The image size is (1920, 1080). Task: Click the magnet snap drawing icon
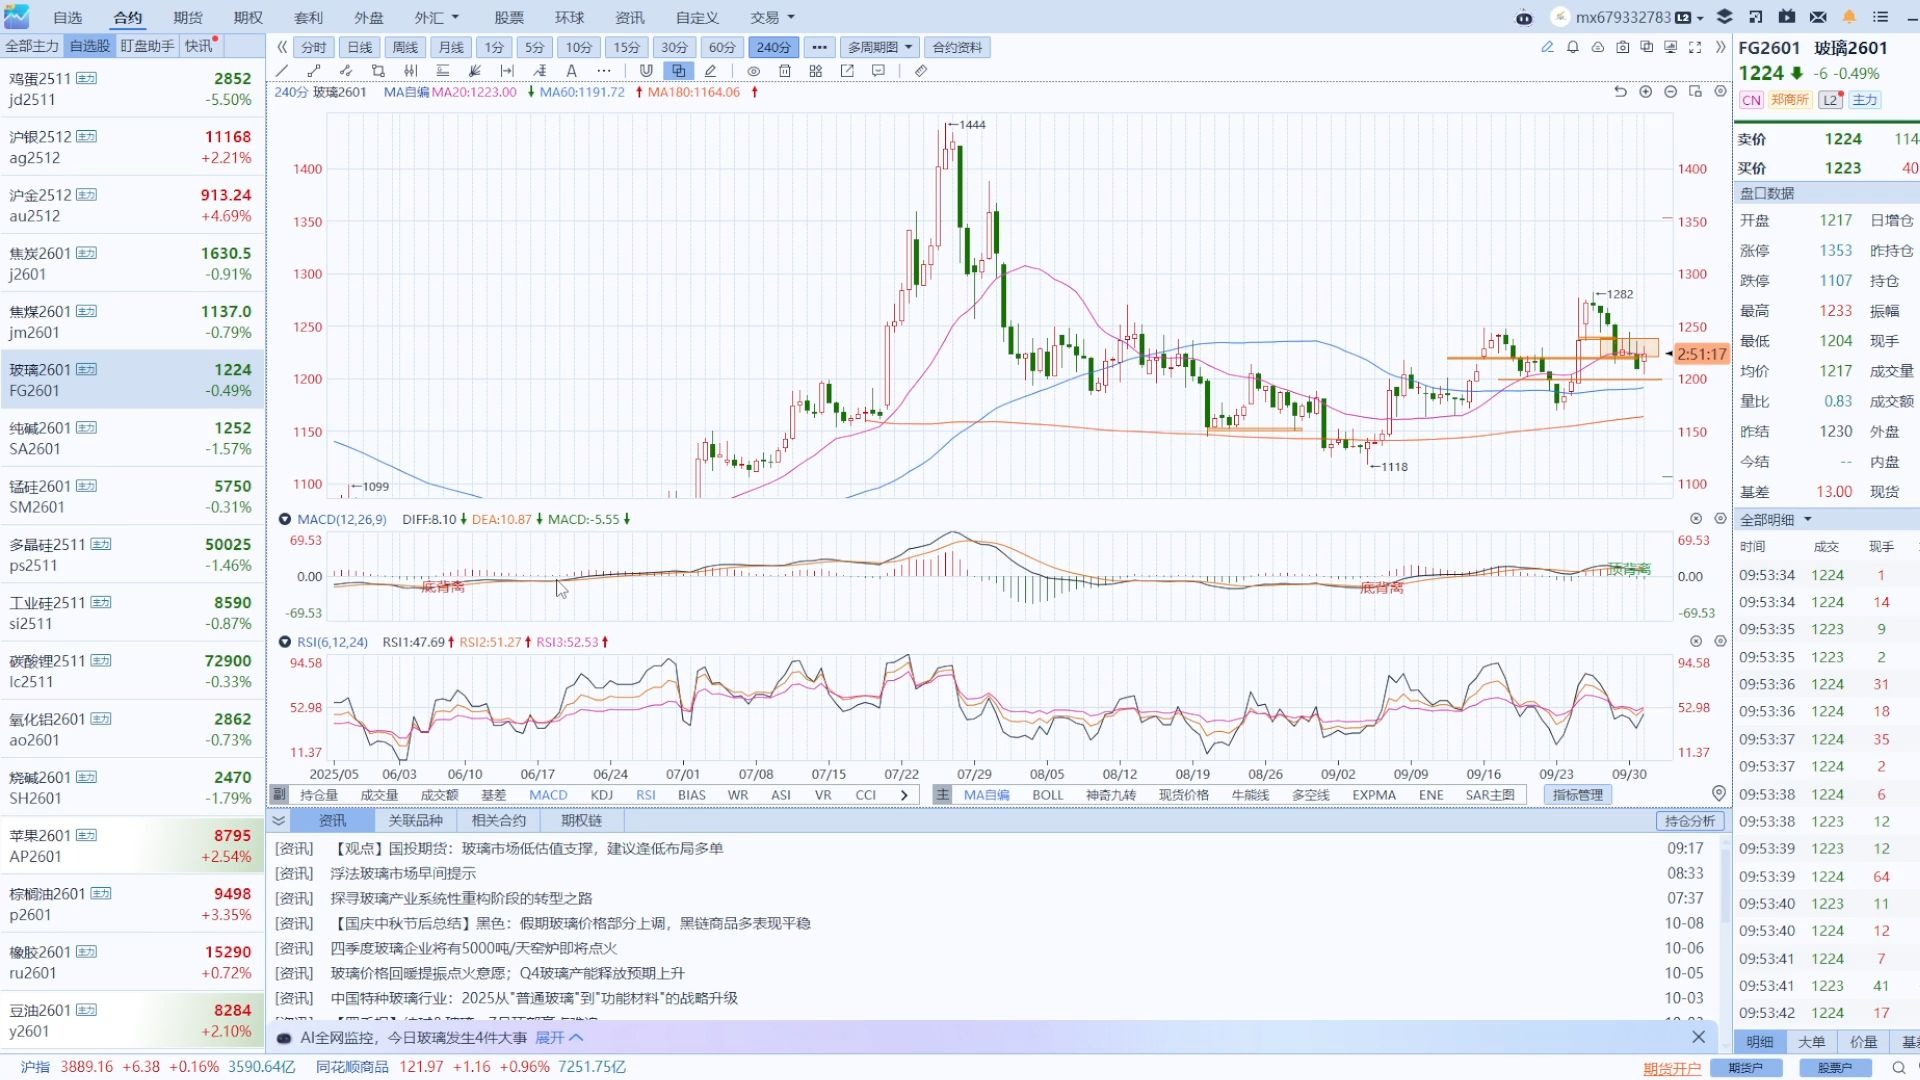click(646, 71)
